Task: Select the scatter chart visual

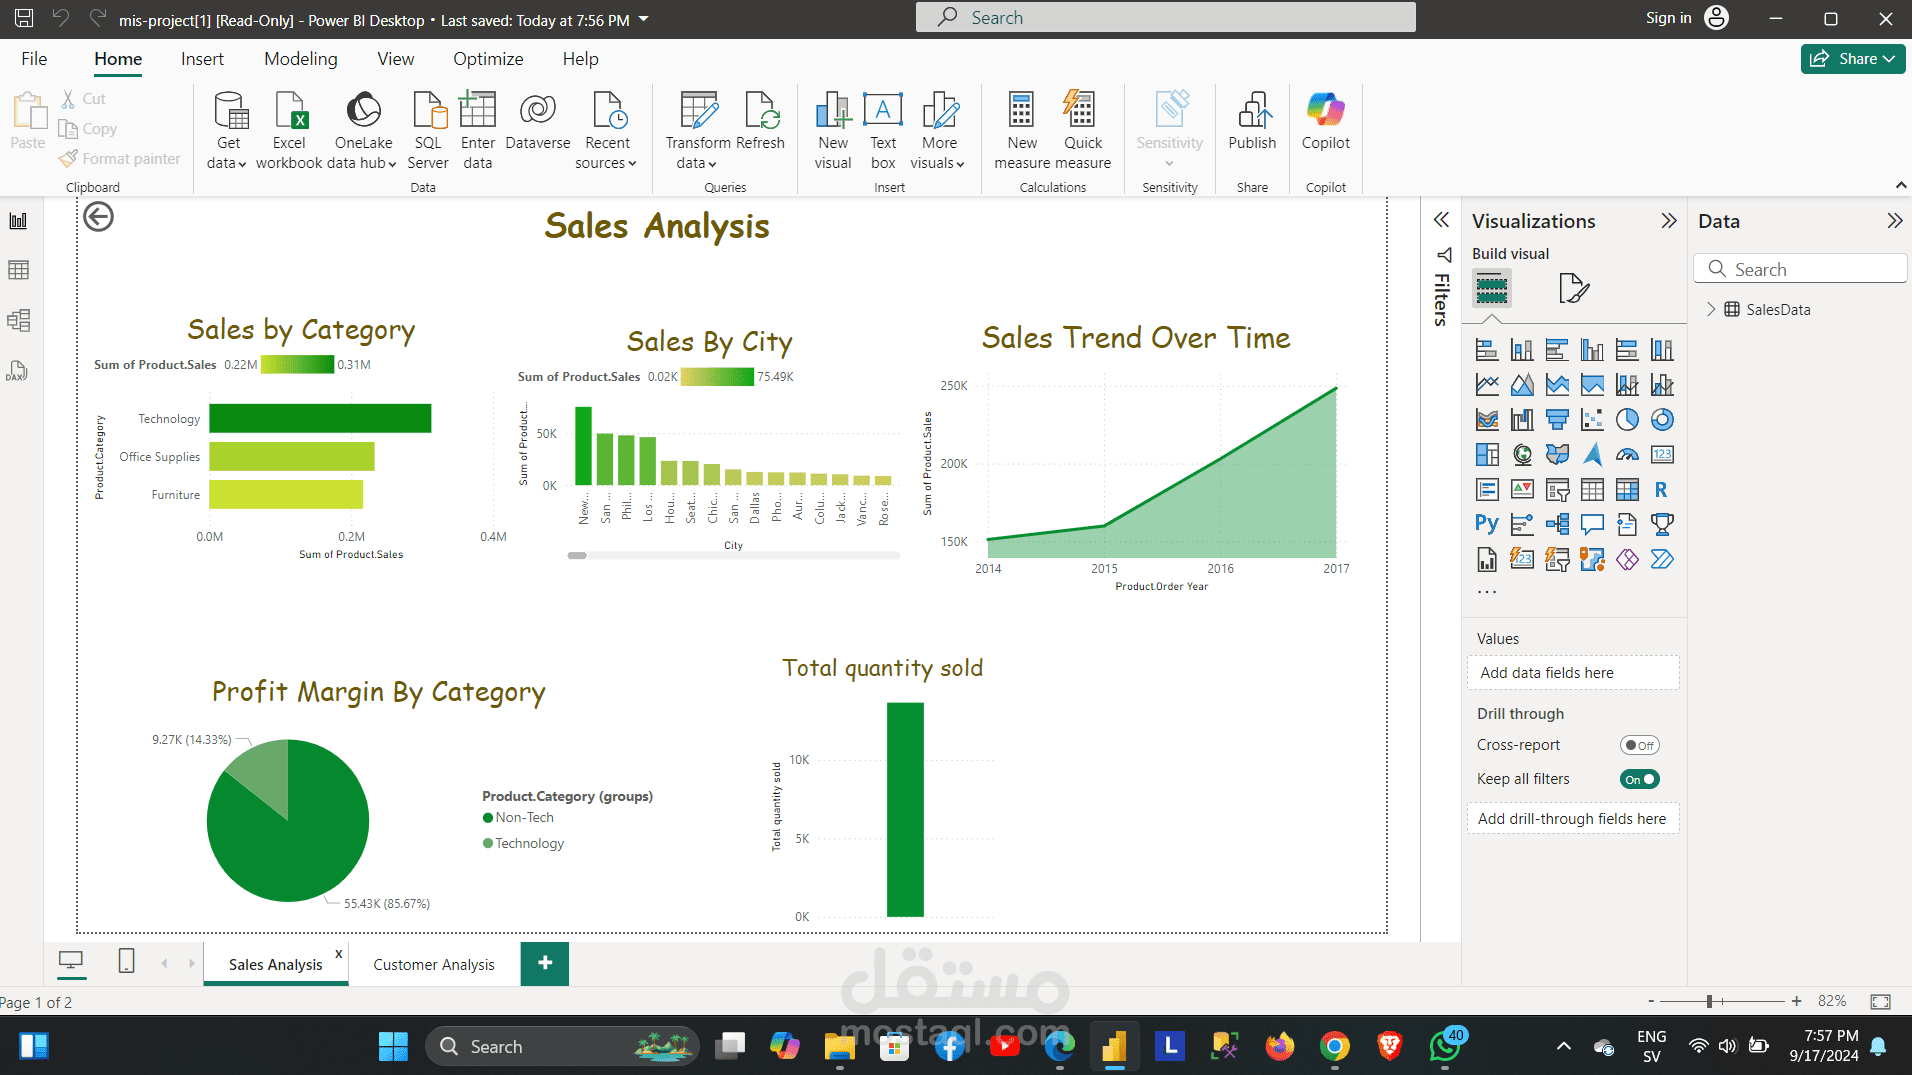Action: [x=1592, y=420]
